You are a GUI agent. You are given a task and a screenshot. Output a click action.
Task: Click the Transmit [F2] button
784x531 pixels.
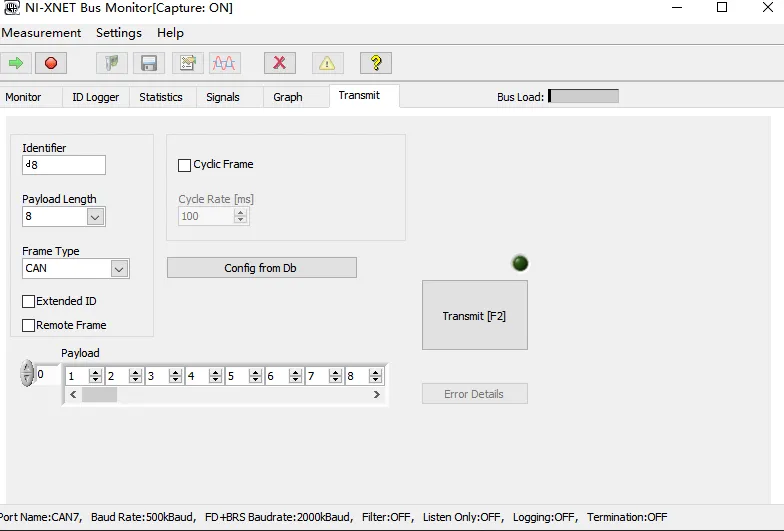click(x=474, y=315)
